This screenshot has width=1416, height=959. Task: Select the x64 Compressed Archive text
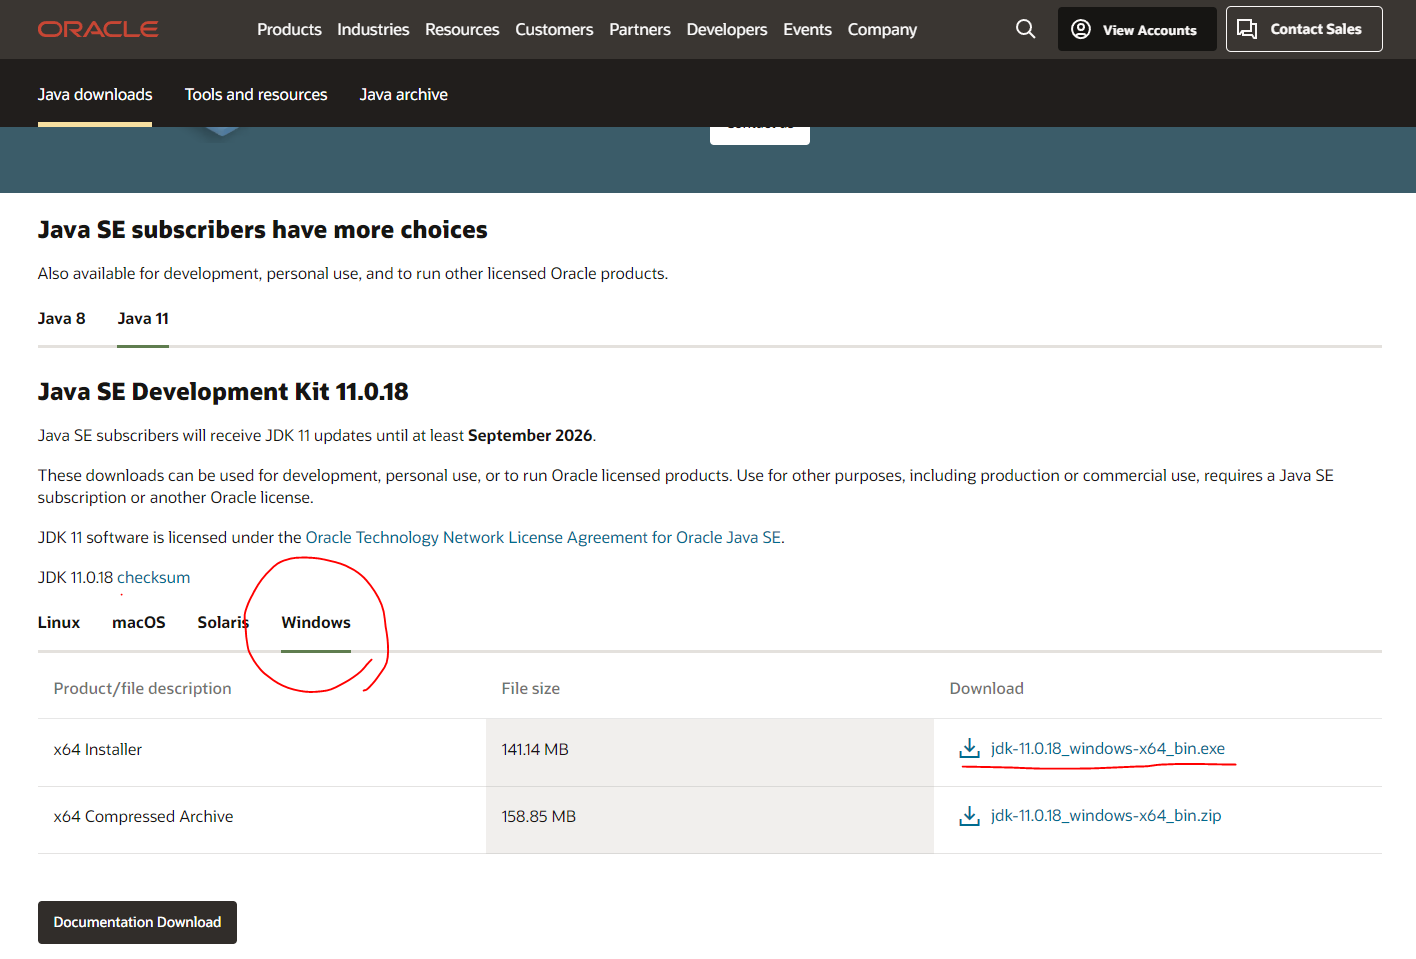pos(143,816)
